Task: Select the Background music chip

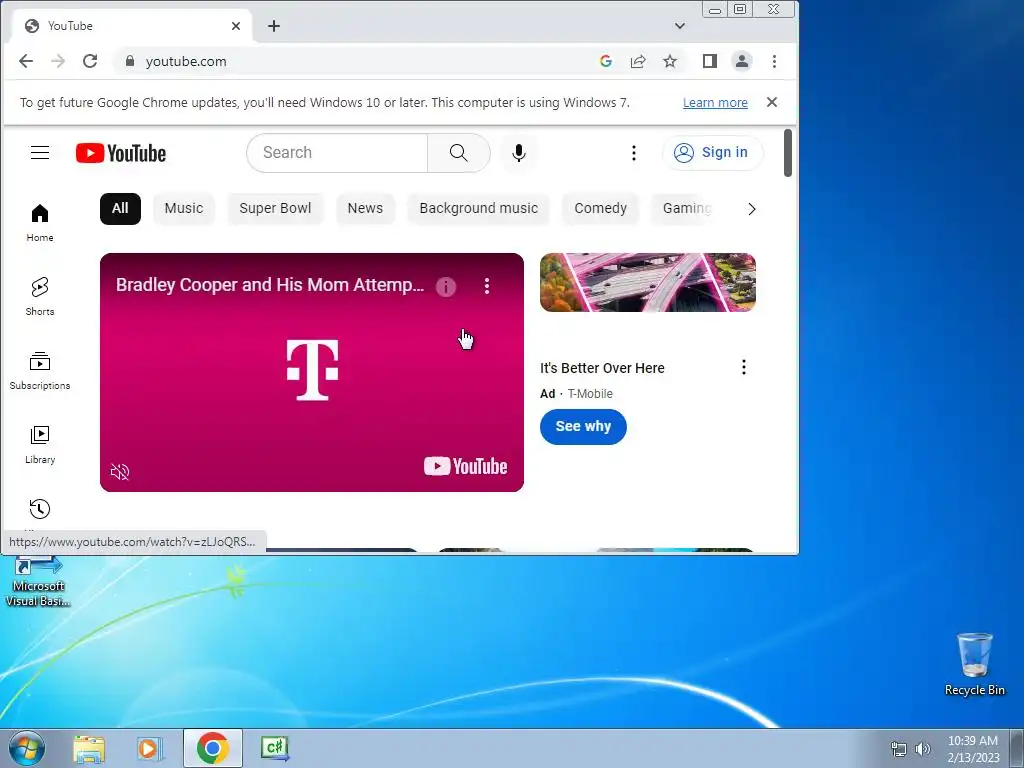Action: coord(479,208)
